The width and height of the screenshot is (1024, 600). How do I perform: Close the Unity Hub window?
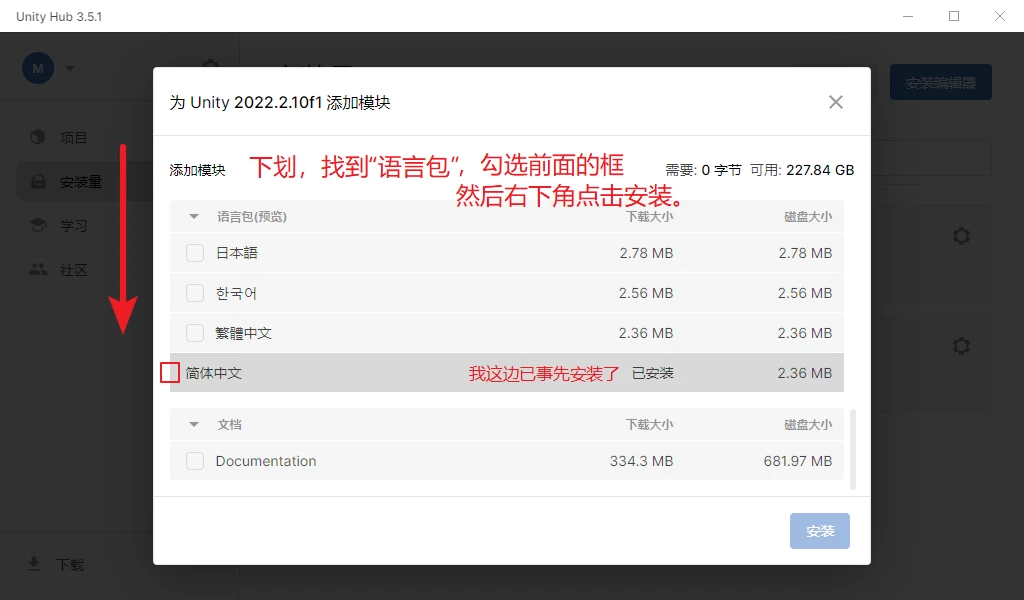999,16
